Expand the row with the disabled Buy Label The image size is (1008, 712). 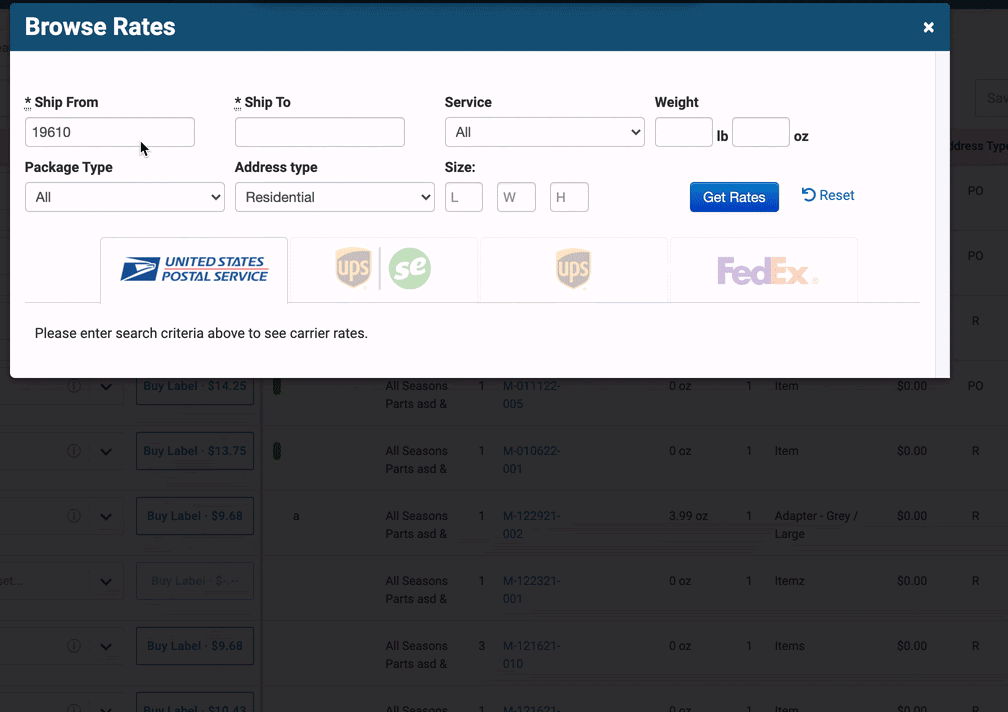(107, 581)
